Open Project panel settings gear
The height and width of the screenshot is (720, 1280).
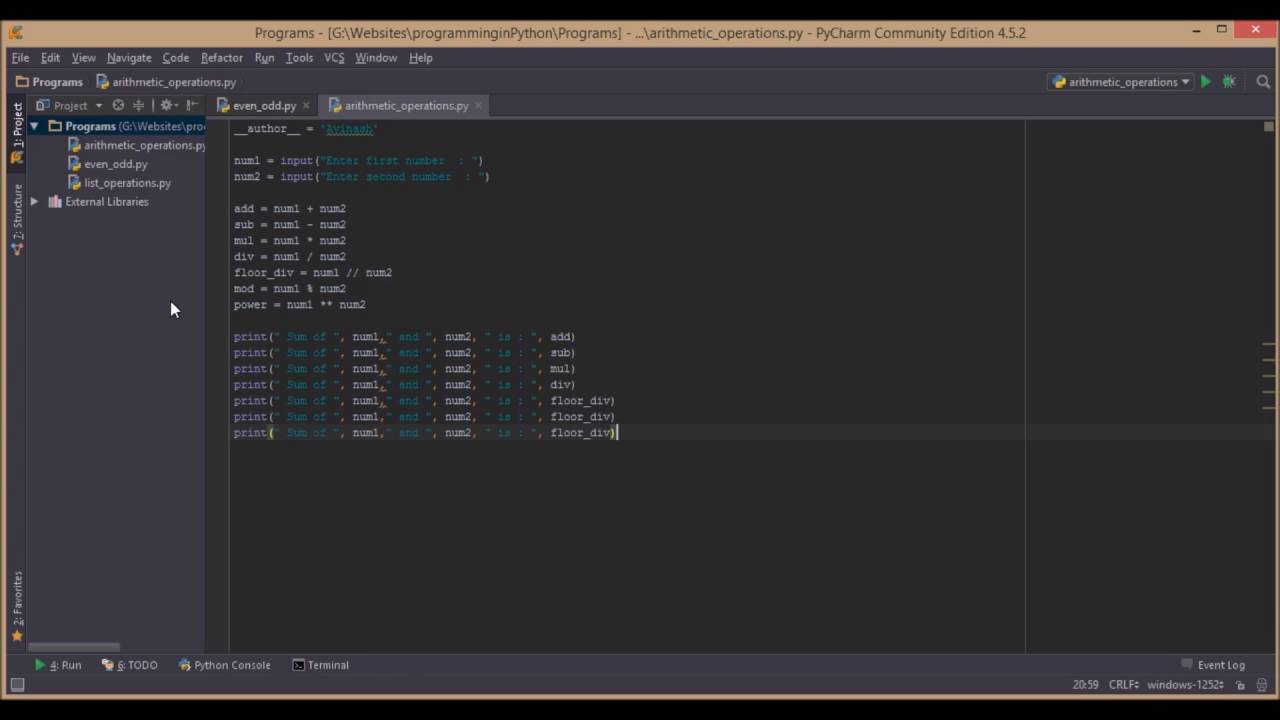(x=167, y=105)
